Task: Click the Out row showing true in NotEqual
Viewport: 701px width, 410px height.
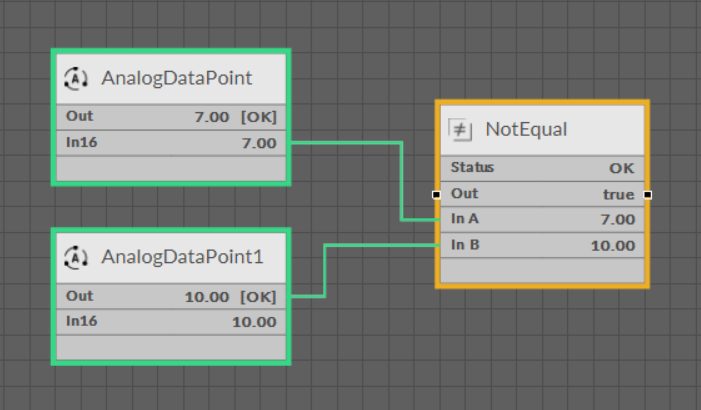Action: coord(542,194)
